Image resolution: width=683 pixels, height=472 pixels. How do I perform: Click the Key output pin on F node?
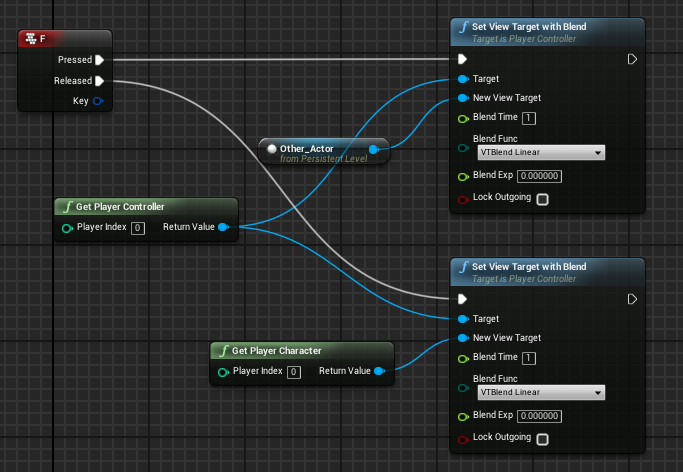click(98, 101)
